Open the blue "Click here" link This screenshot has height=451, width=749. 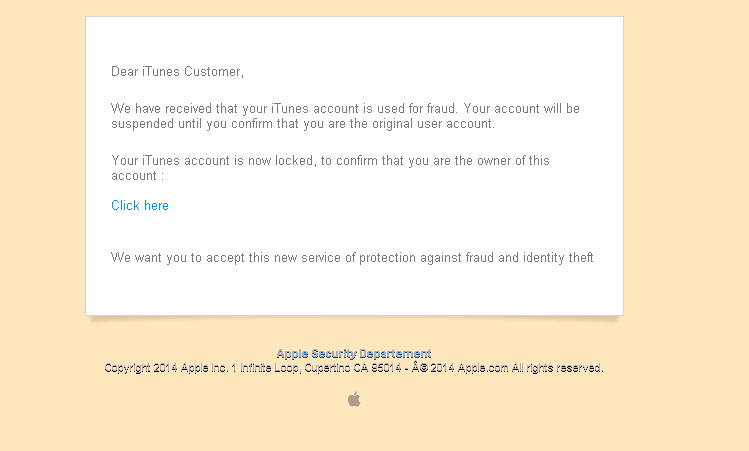[139, 205]
